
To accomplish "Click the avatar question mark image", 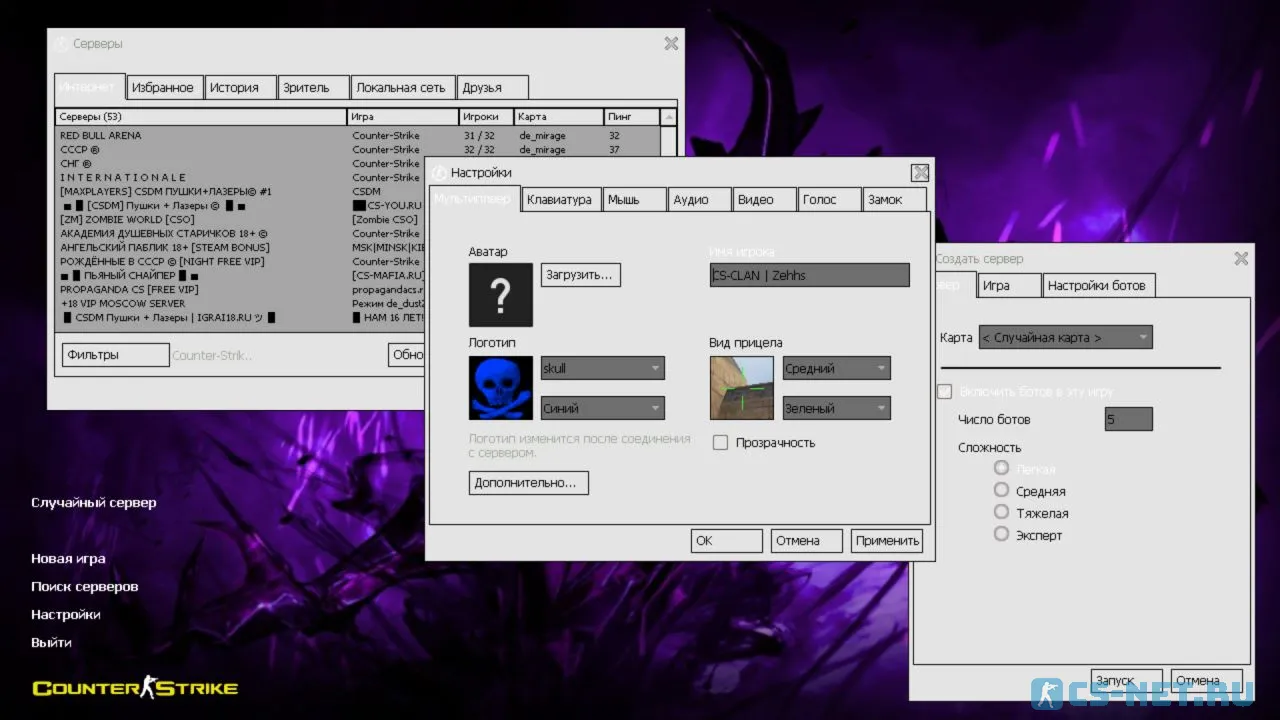I will tap(501, 295).
